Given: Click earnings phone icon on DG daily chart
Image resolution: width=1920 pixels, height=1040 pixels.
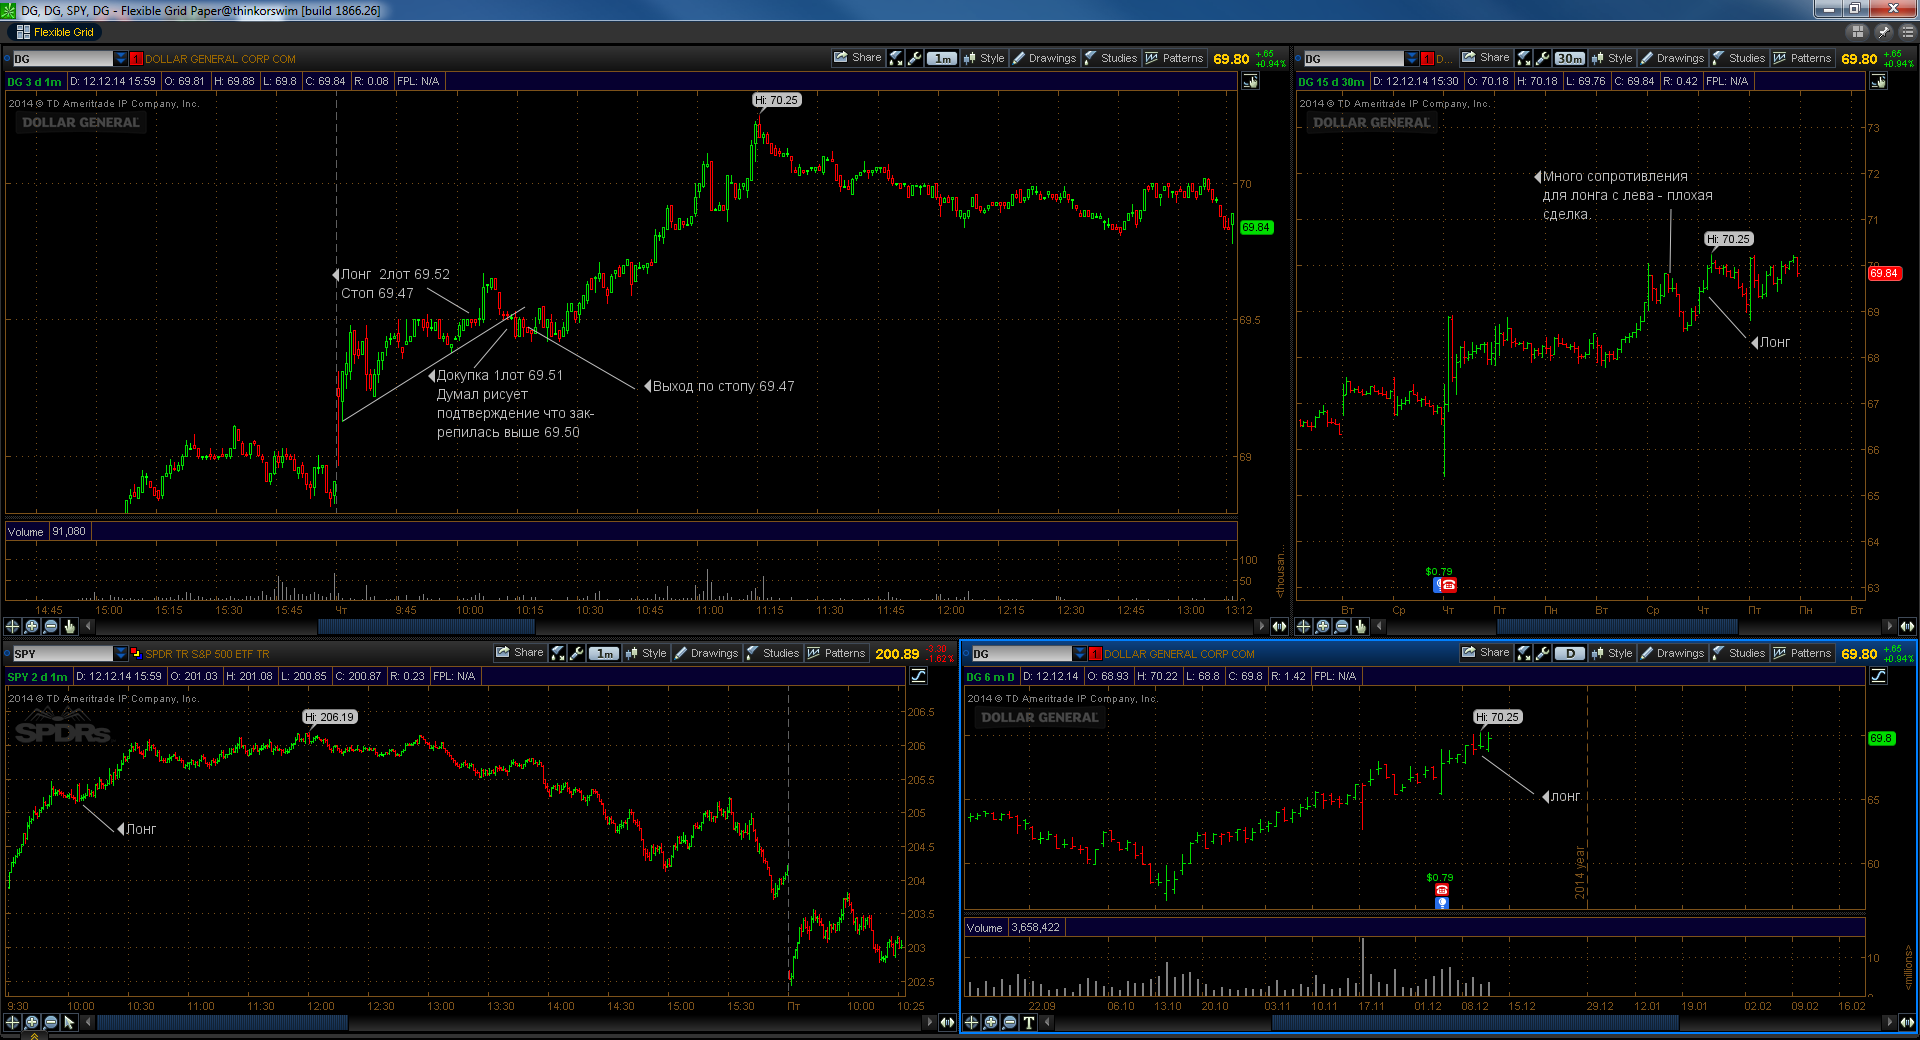Looking at the screenshot, I should point(1442,889).
